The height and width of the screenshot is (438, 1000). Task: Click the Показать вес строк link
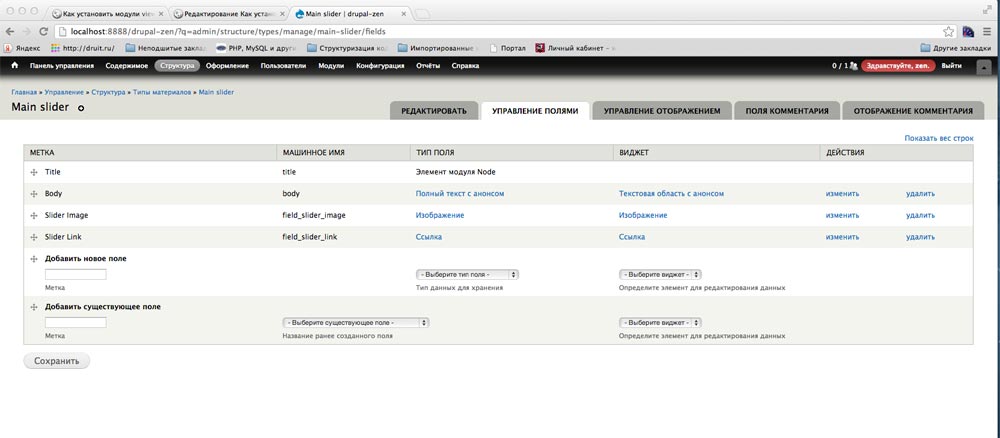click(x=938, y=137)
